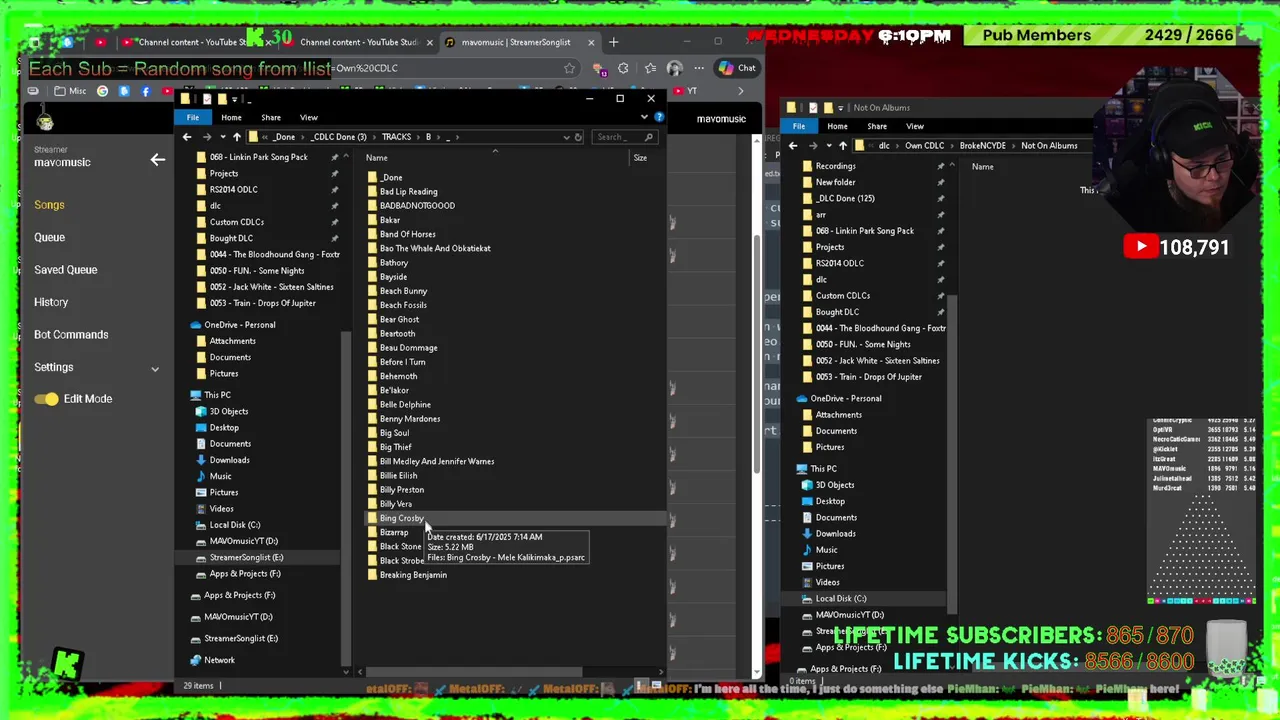Click browser profile avatar icon
This screenshot has height=720, width=1280.
[674, 68]
